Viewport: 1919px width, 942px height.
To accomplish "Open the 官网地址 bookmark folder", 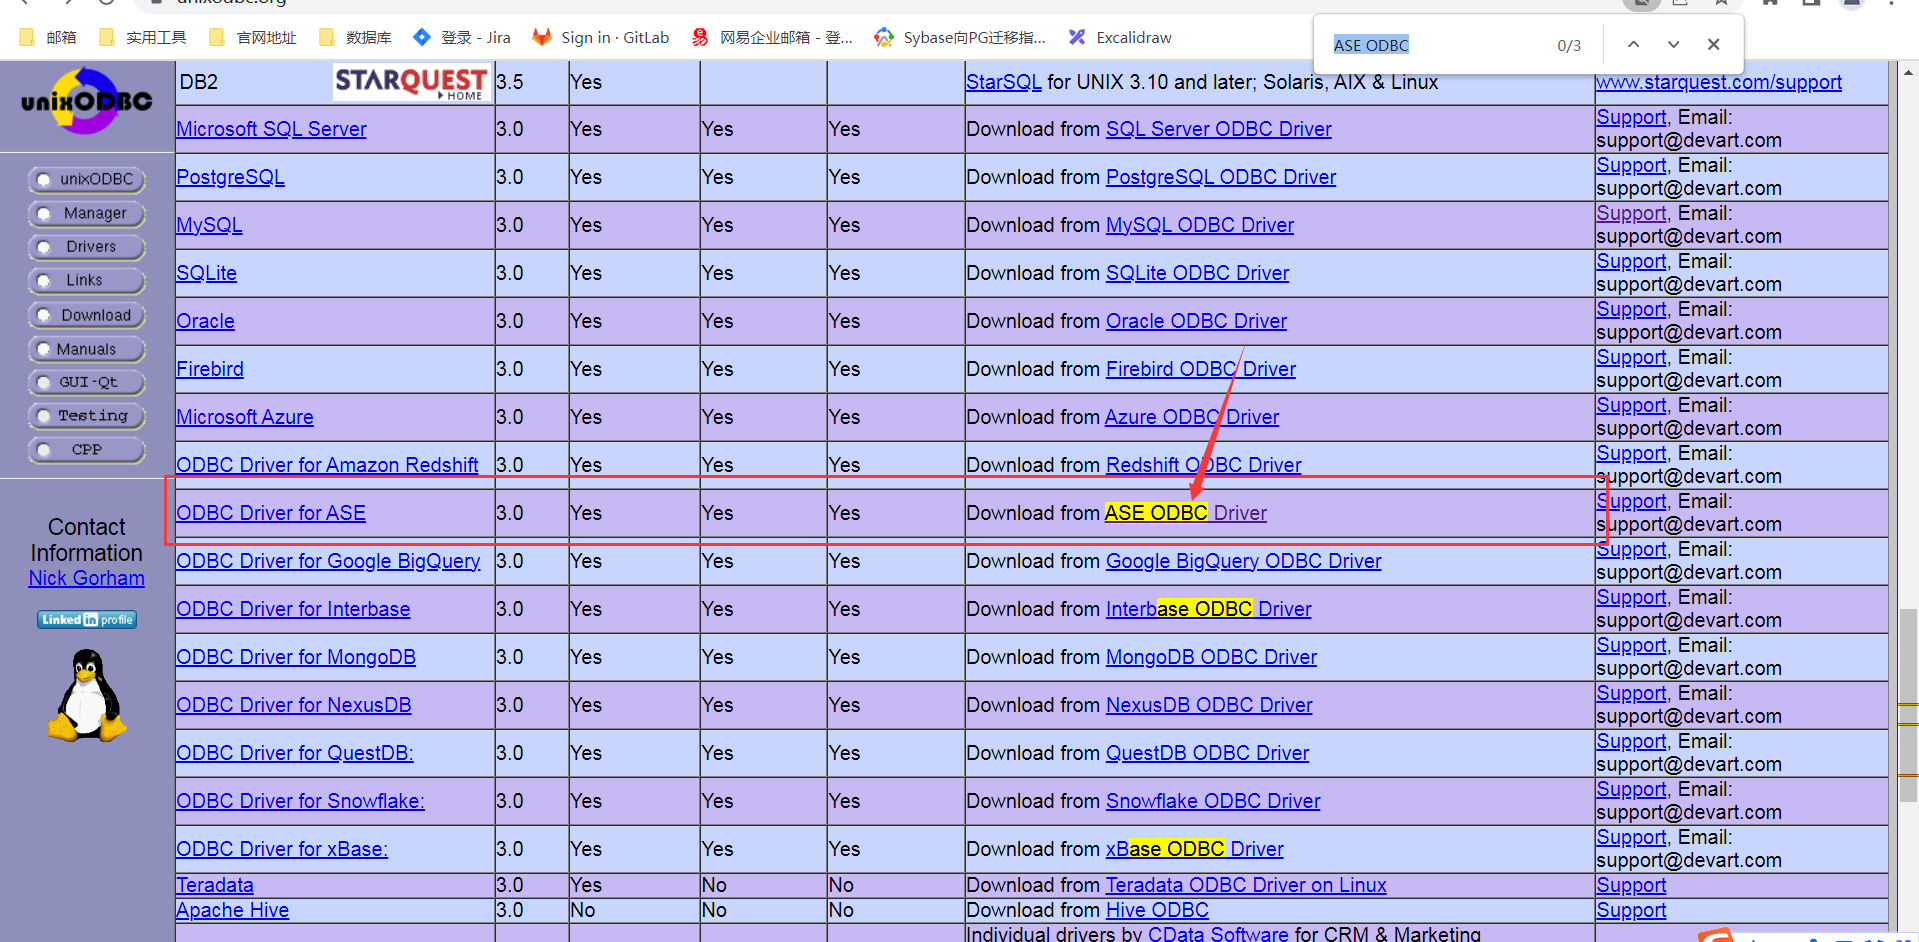I will tap(253, 38).
